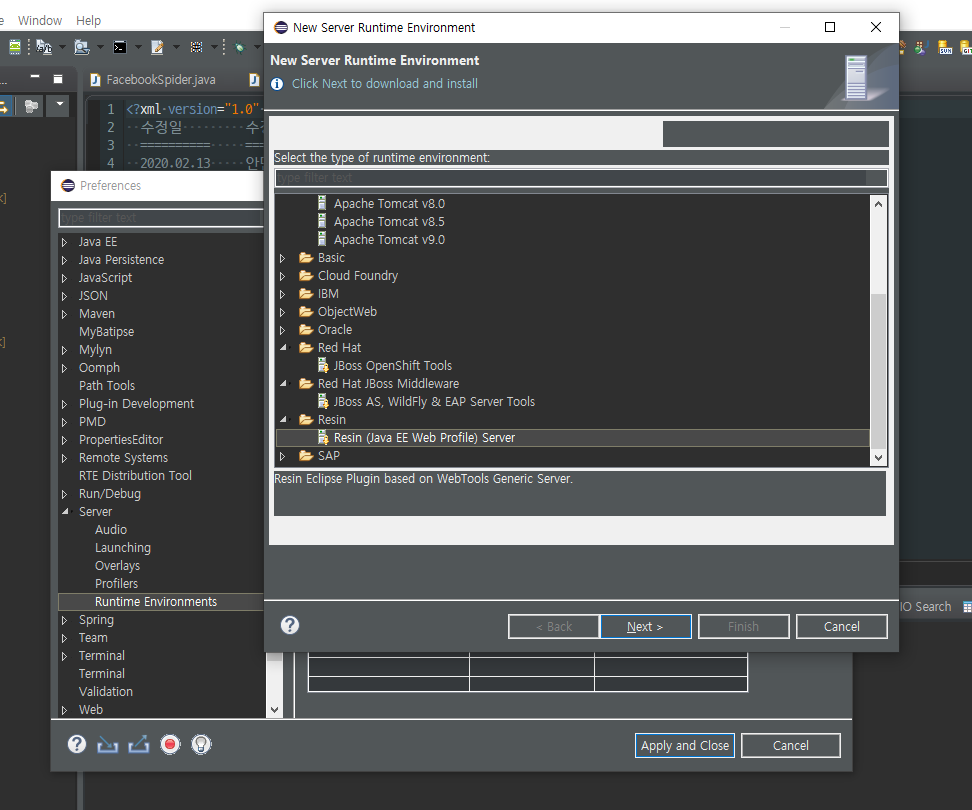Click the Export preferences icon
Viewport: 972px width, 810px height.
click(139, 745)
